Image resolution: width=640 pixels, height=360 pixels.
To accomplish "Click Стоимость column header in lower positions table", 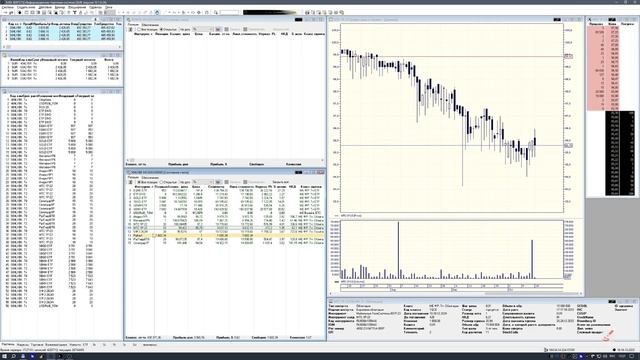I will coord(216,187).
